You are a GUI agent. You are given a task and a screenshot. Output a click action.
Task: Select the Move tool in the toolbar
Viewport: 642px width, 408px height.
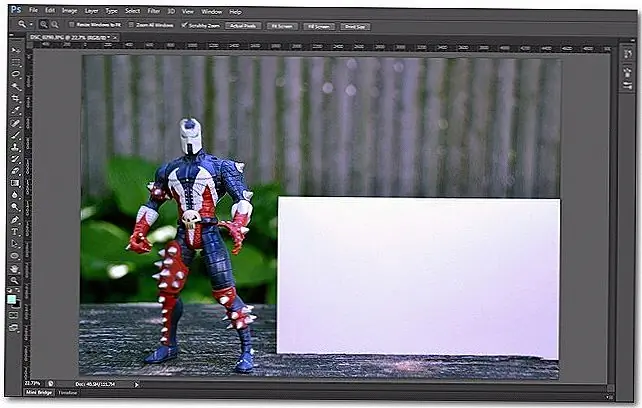[16, 49]
